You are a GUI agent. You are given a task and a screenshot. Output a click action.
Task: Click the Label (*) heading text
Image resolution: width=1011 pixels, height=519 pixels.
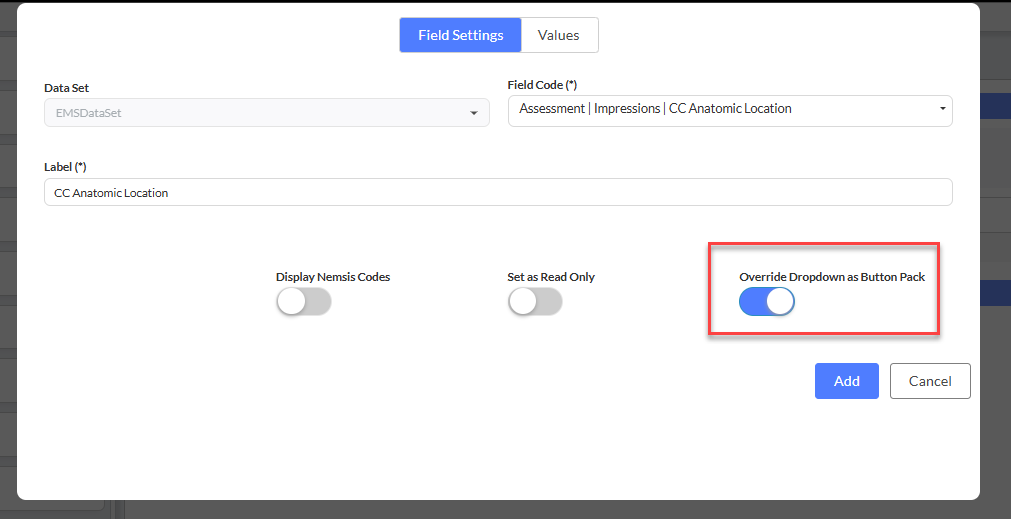(x=65, y=167)
